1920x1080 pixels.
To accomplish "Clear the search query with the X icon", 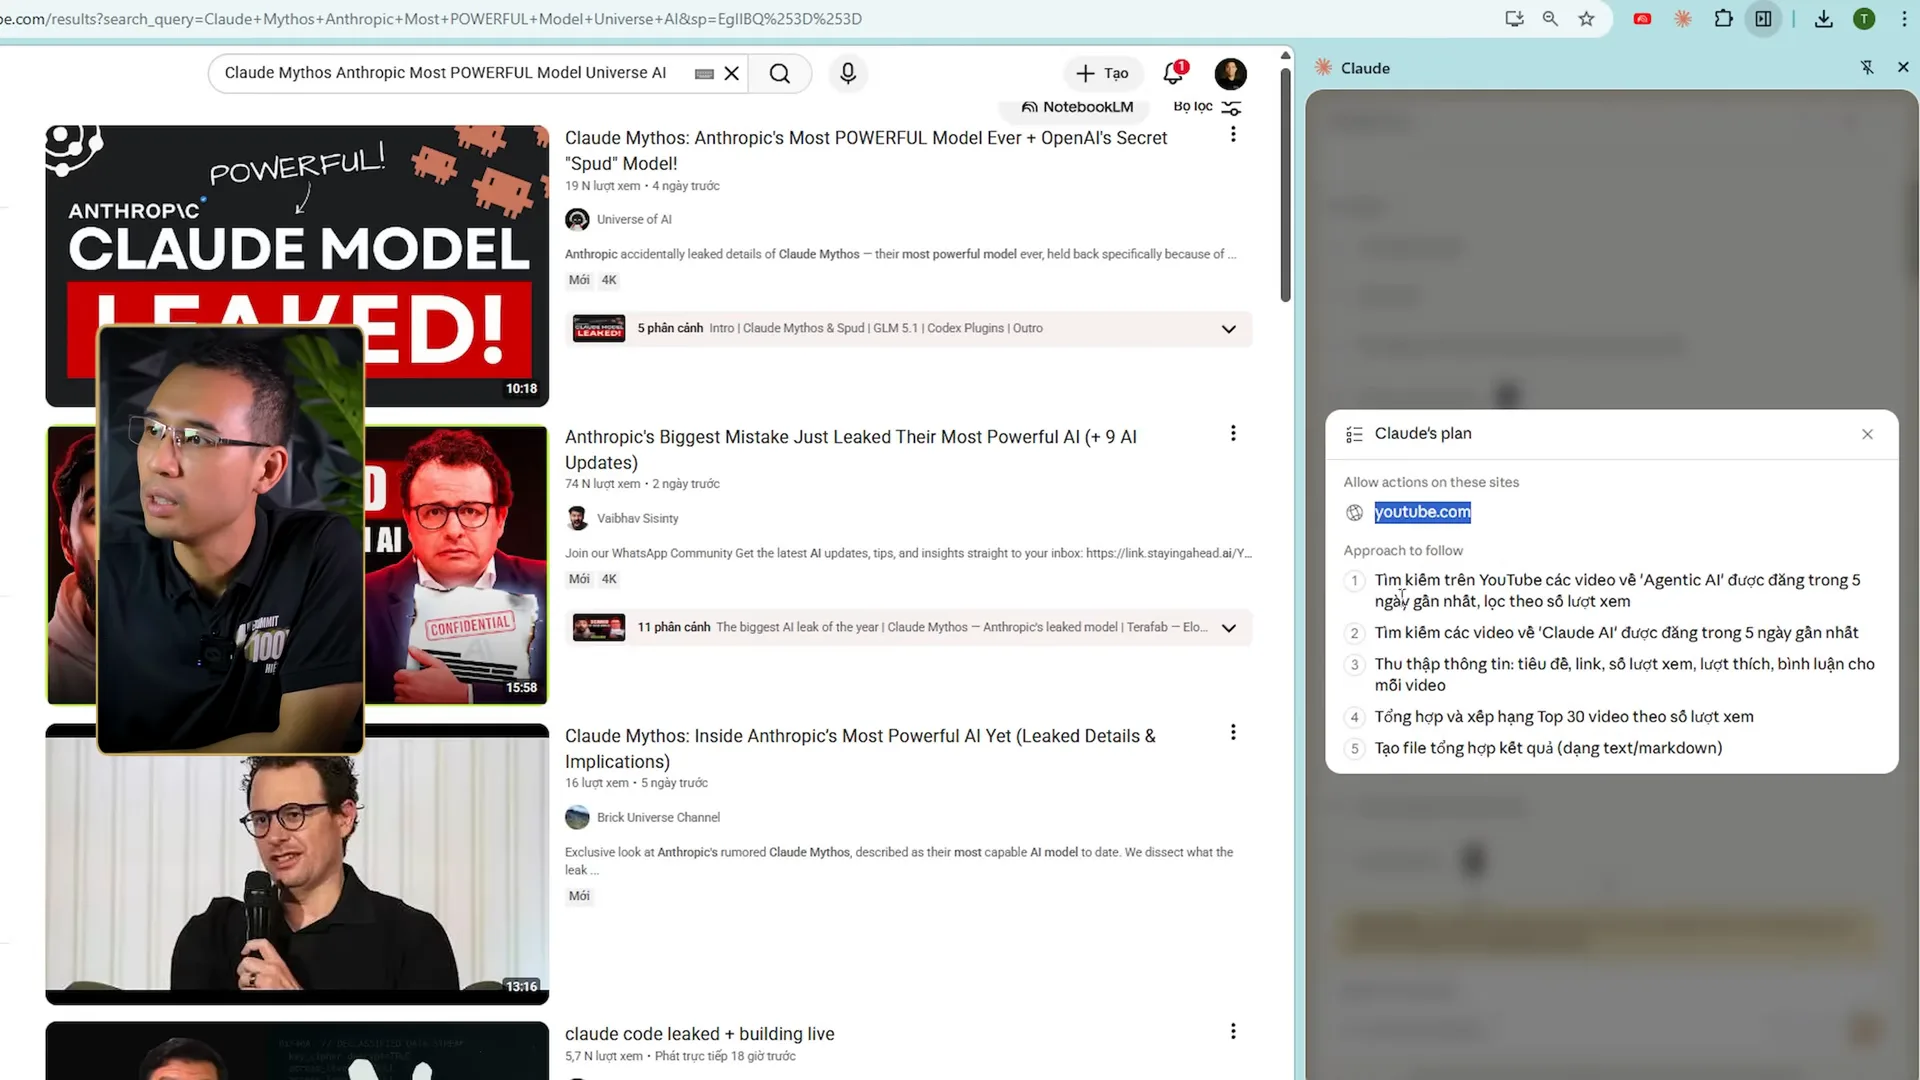I will point(732,73).
